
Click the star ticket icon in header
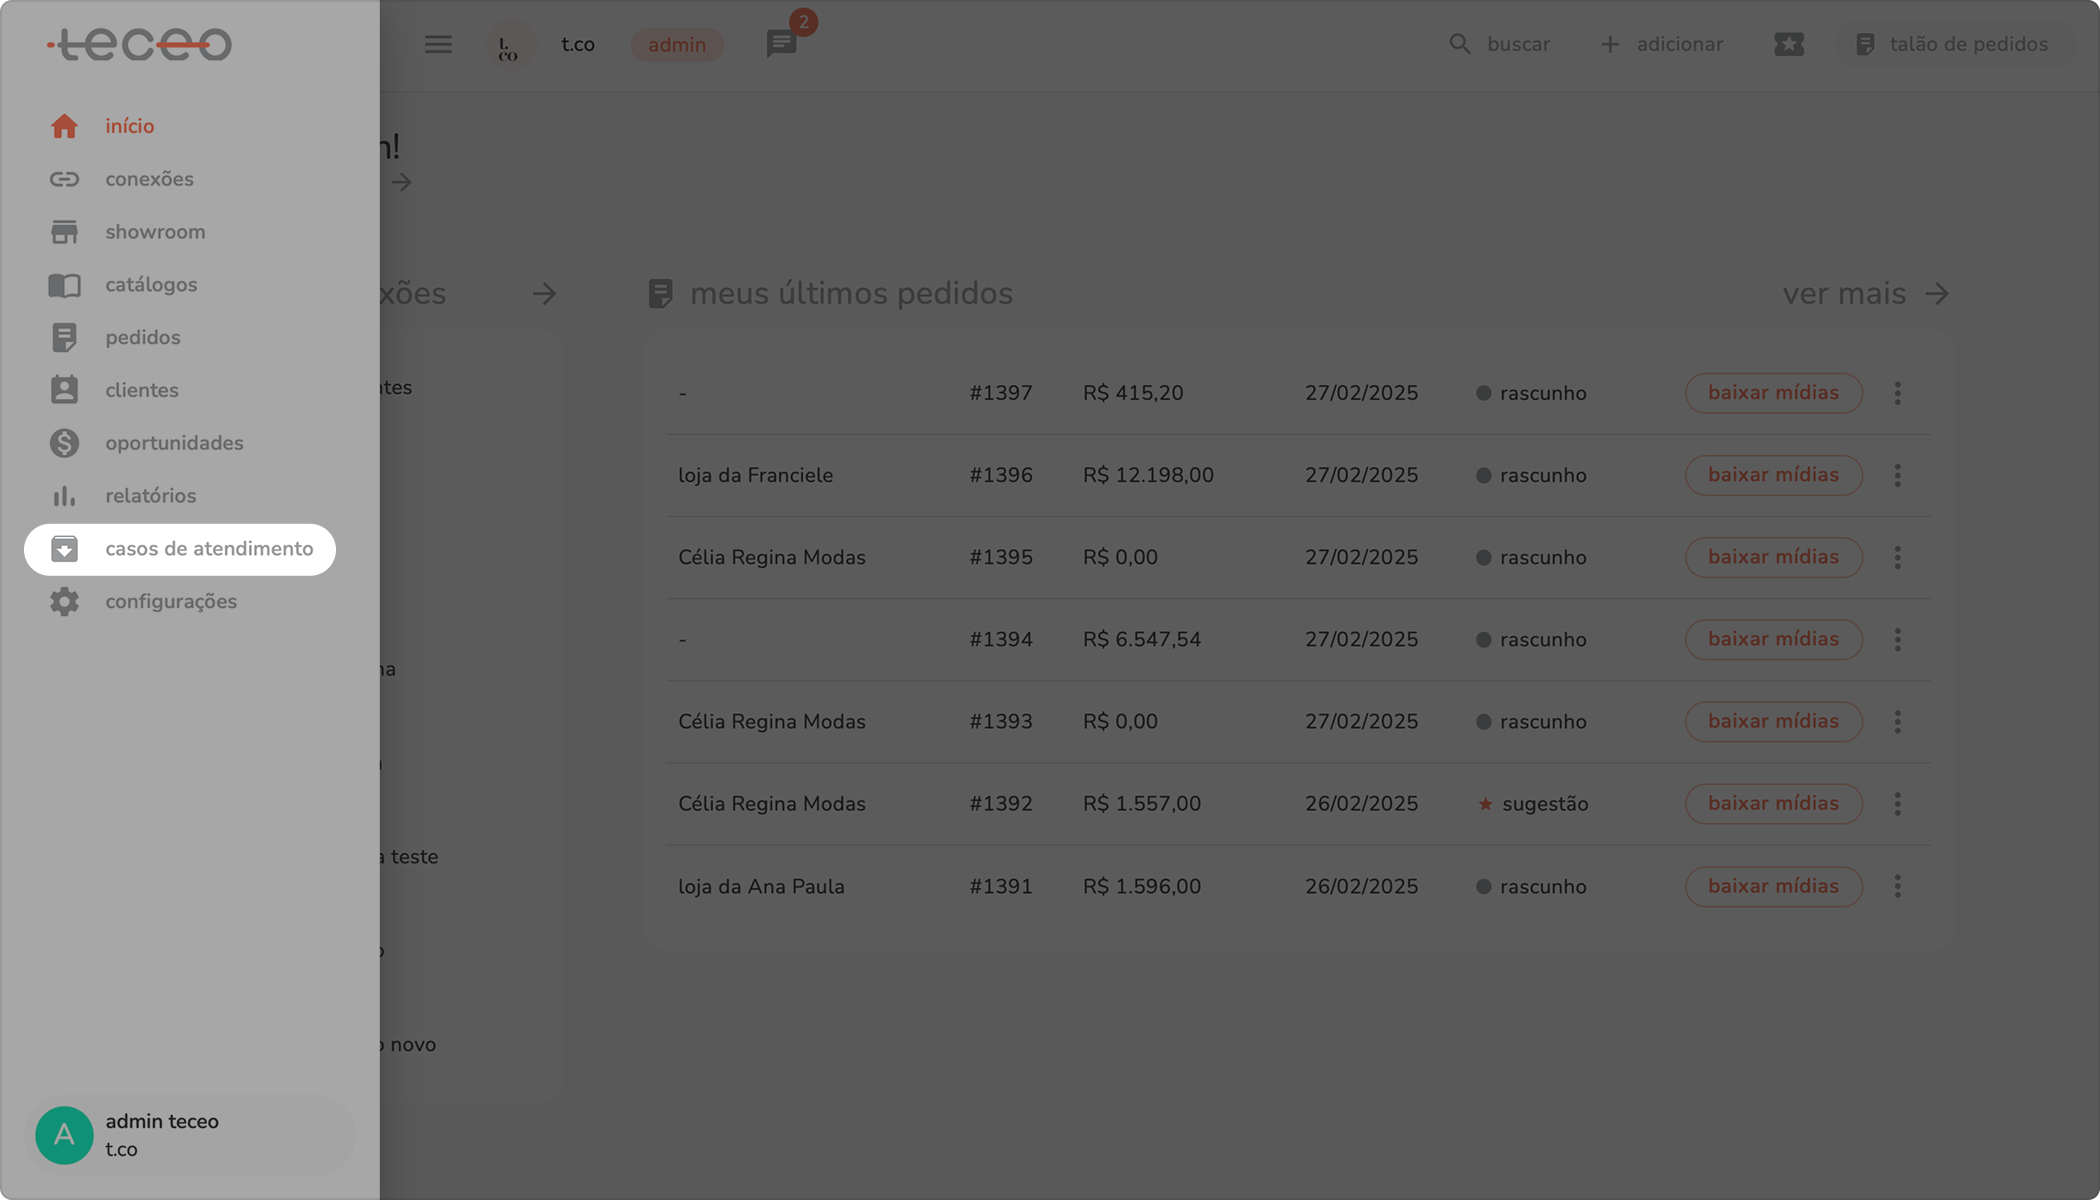[x=1789, y=44]
